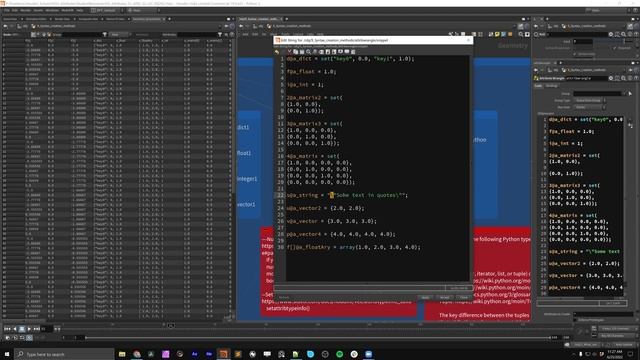
Task: Click the v@a_vector line in the Edit String dialog
Action: coord(331,221)
